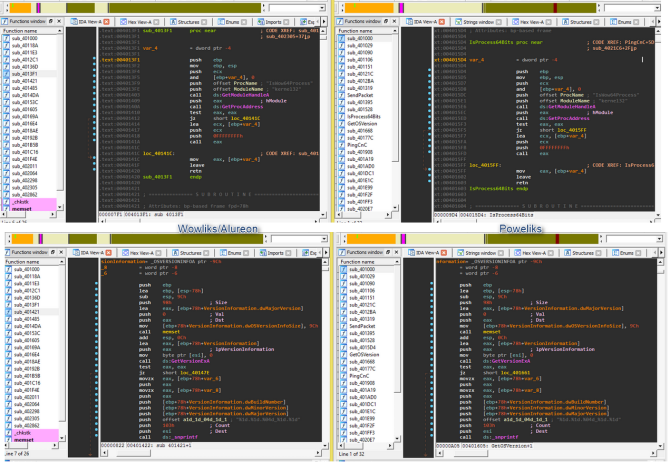Click function icon beside sub_4015D4 in lower-right list
Screen dimensions: 670x464
coord(344,347)
